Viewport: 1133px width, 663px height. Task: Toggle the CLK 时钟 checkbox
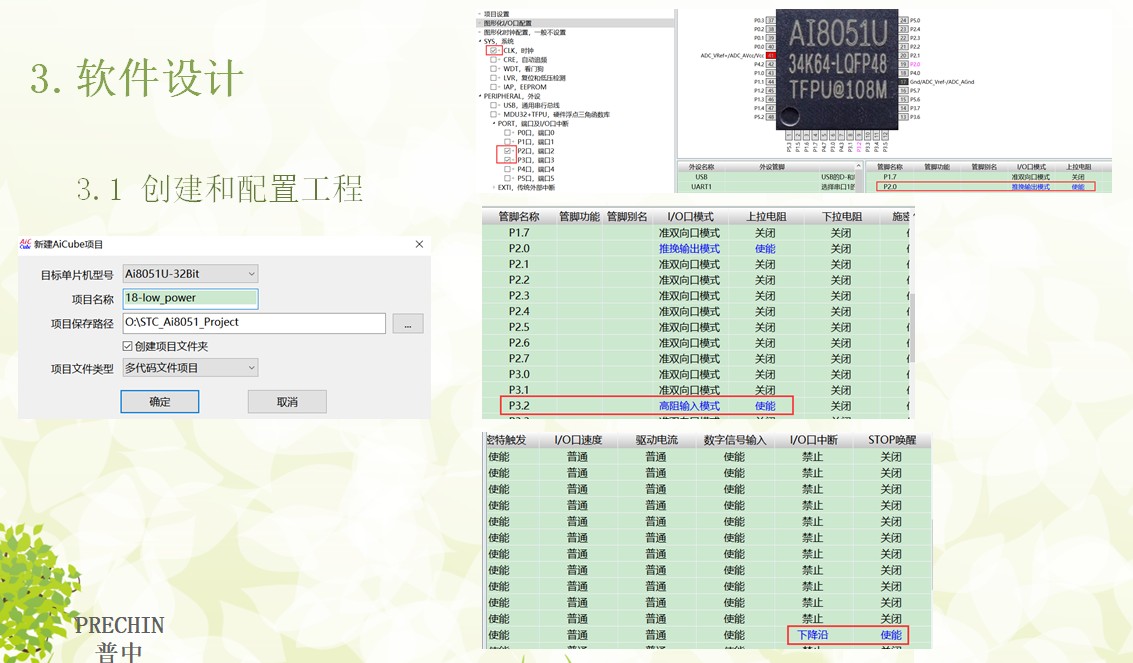(494, 50)
